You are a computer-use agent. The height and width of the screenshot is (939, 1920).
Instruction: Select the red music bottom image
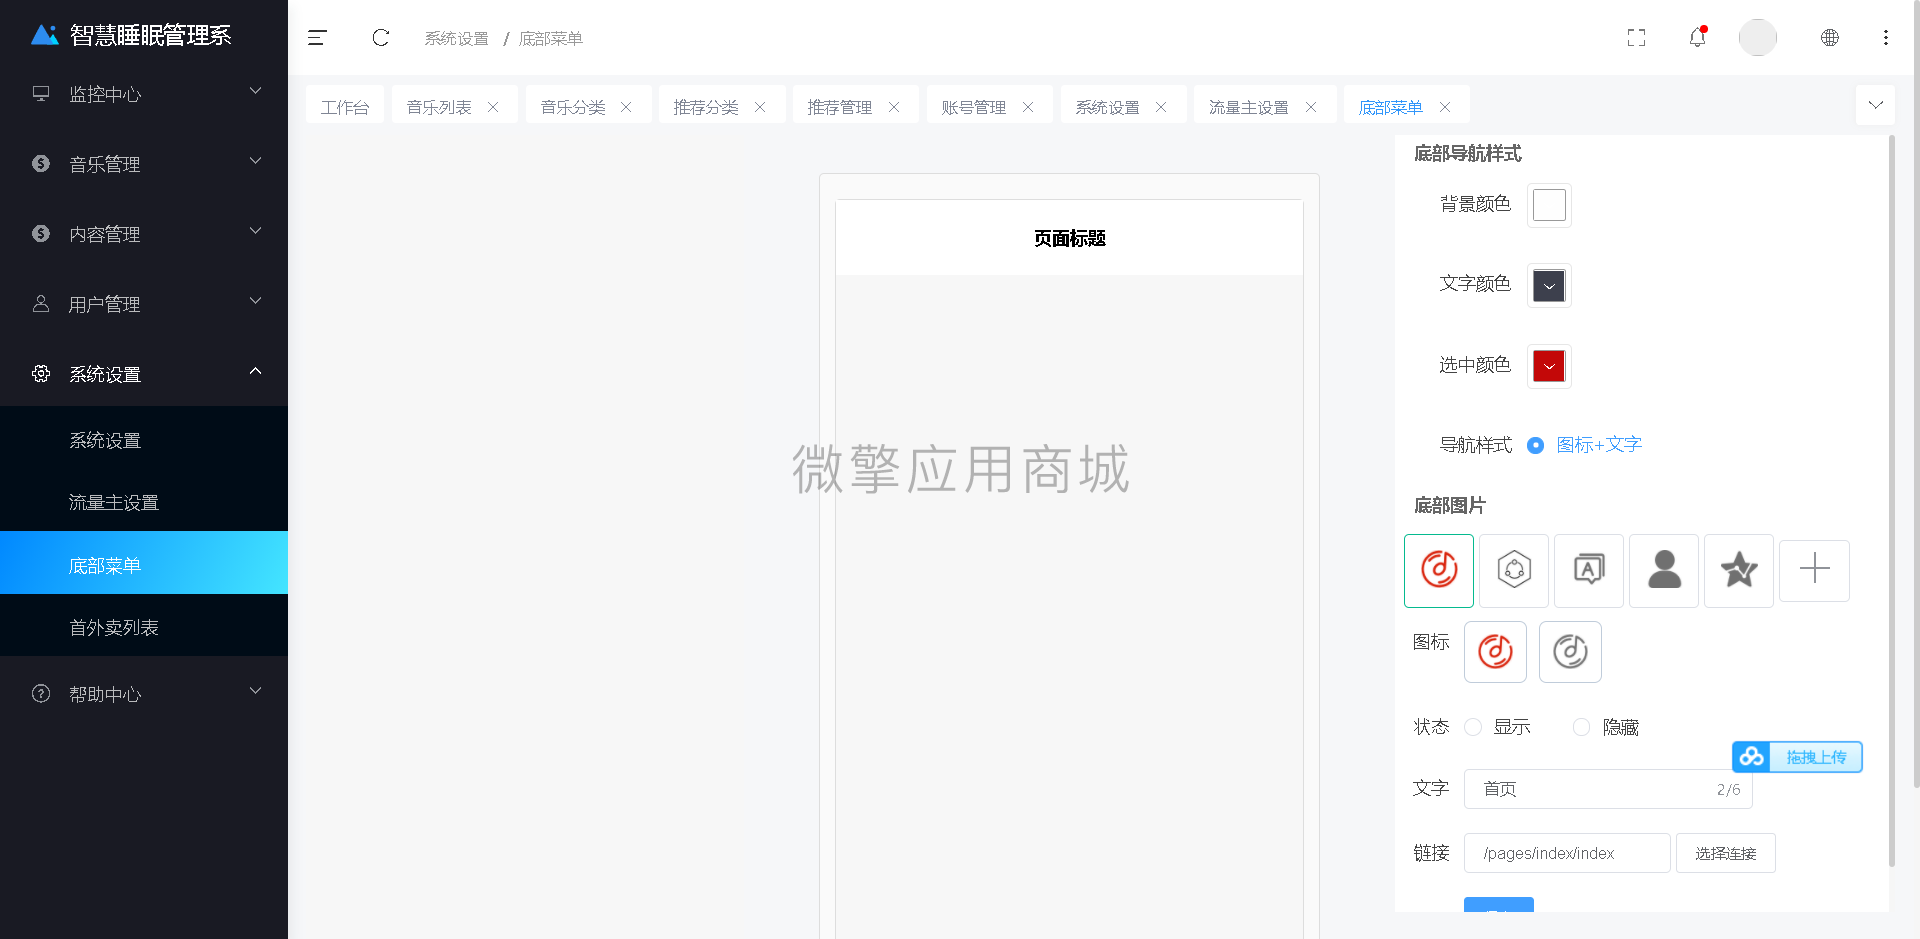[1439, 571]
